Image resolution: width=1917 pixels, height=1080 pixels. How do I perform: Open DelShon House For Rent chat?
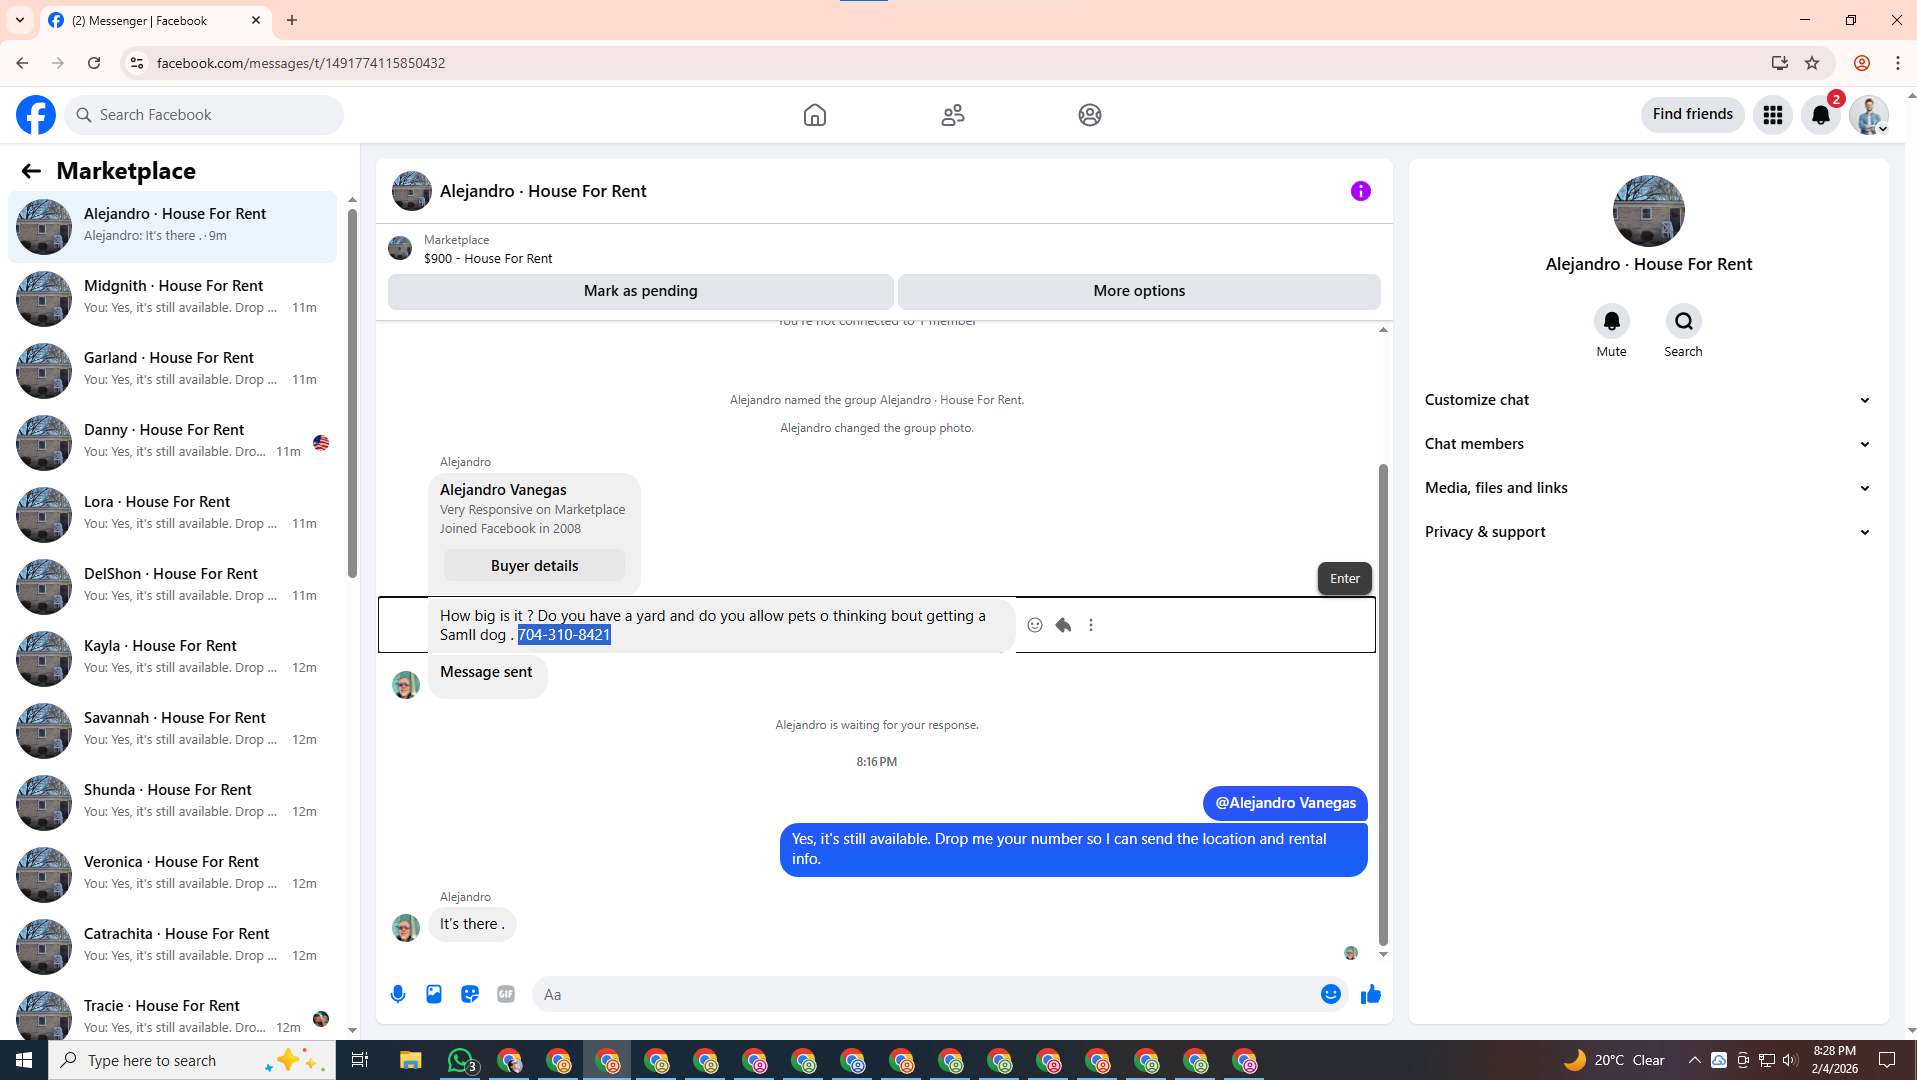(x=172, y=586)
